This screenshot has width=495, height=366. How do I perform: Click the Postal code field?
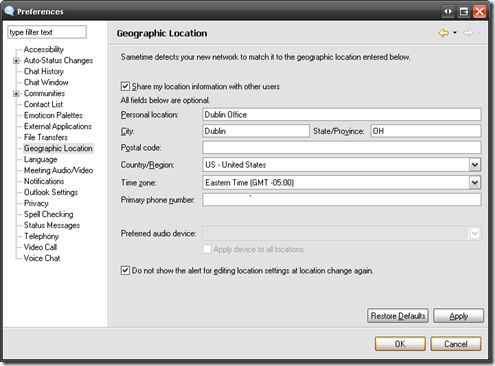(342, 147)
